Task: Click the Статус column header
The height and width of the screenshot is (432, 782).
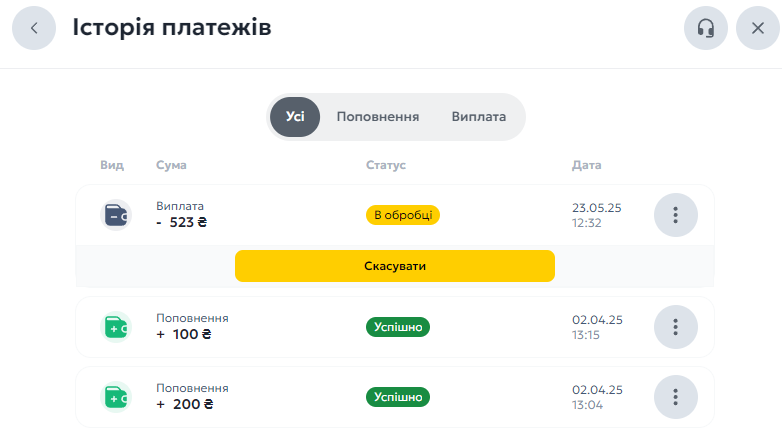Action: pyautogui.click(x=386, y=165)
